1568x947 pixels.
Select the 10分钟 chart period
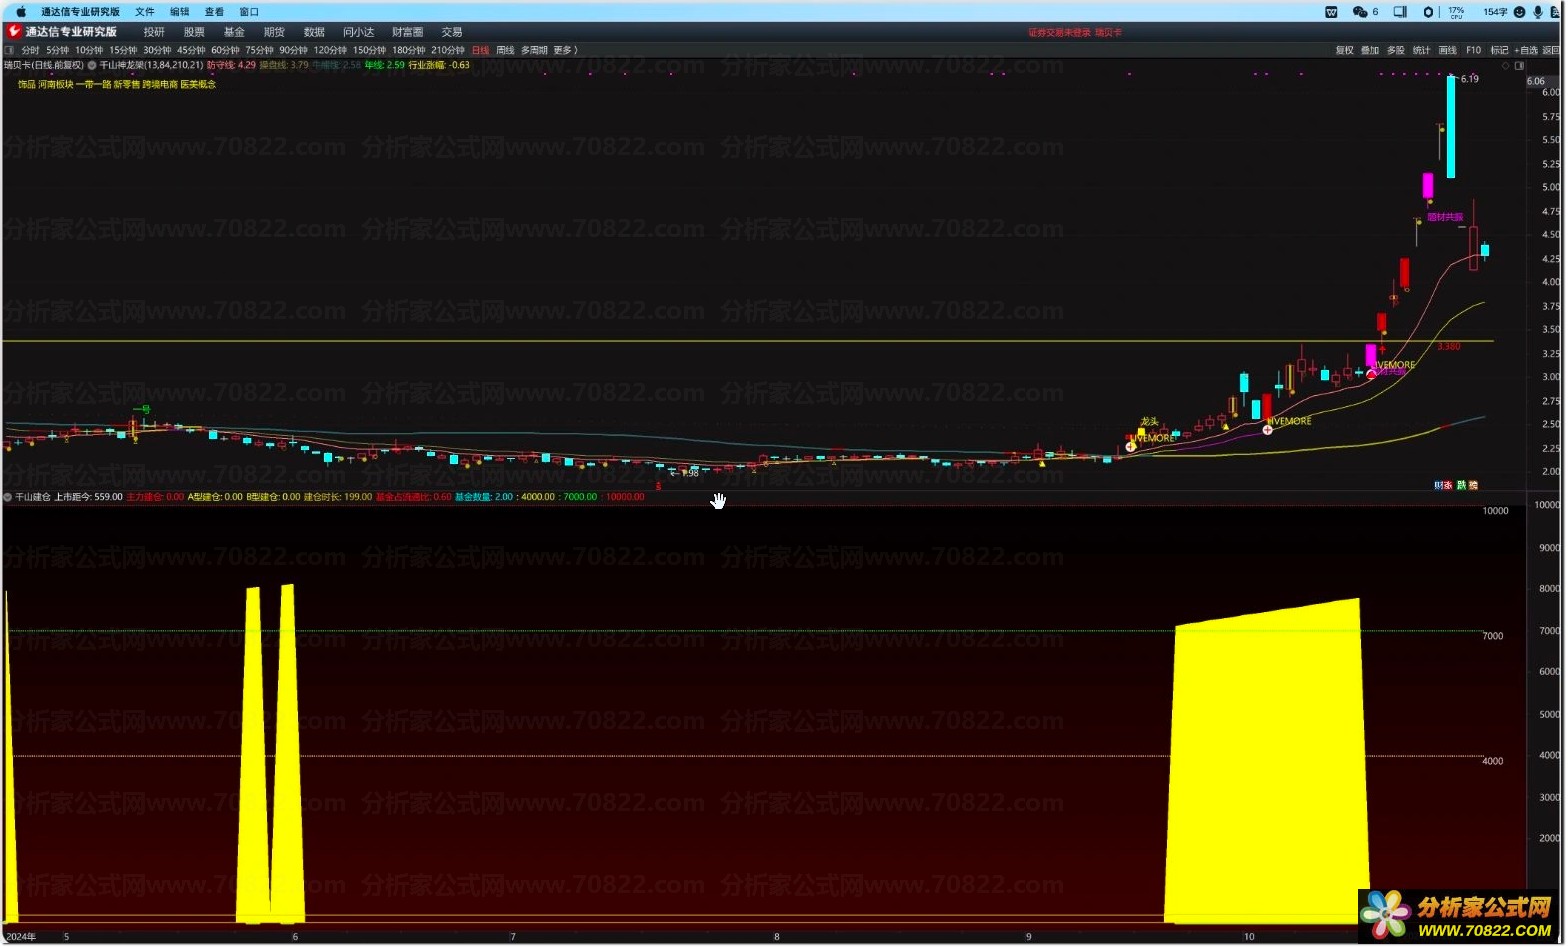(x=89, y=50)
